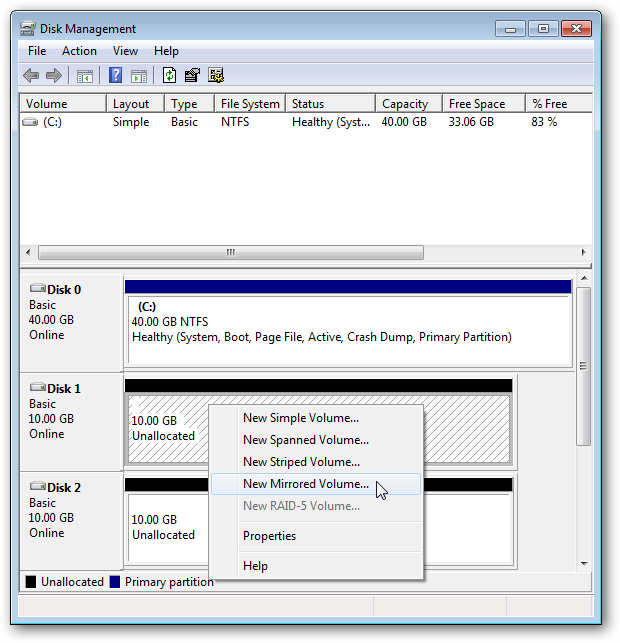Select the (C:) drive icon in volume list
620x643 pixels.
tap(30, 122)
